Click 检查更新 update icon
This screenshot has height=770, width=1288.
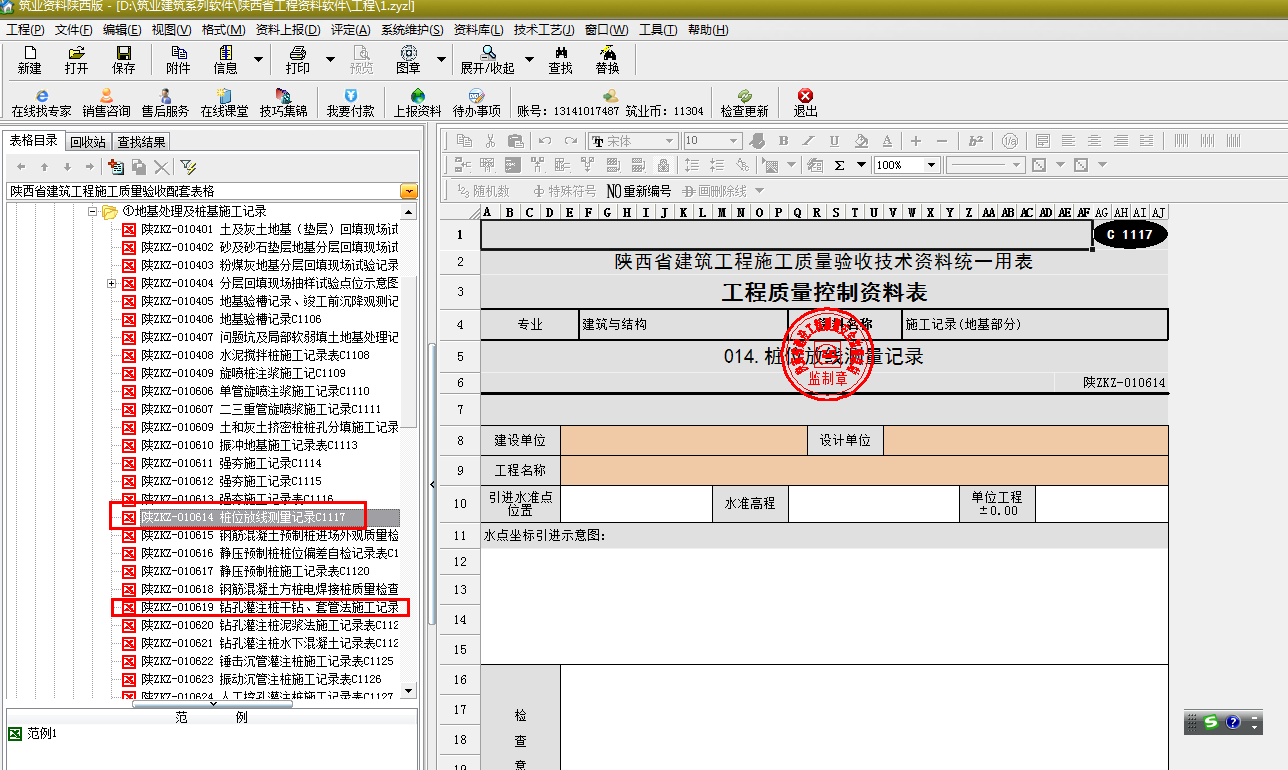[744, 102]
